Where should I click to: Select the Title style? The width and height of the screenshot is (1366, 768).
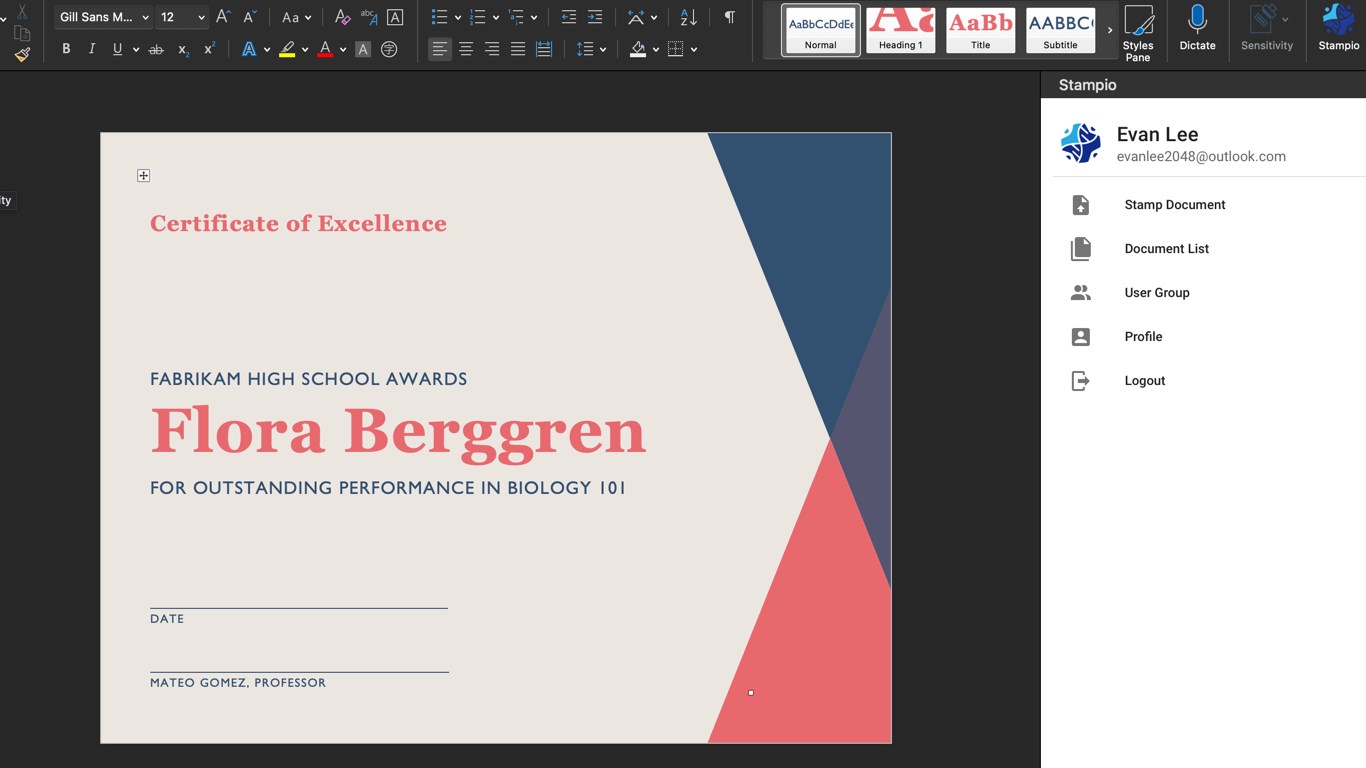pyautogui.click(x=980, y=29)
